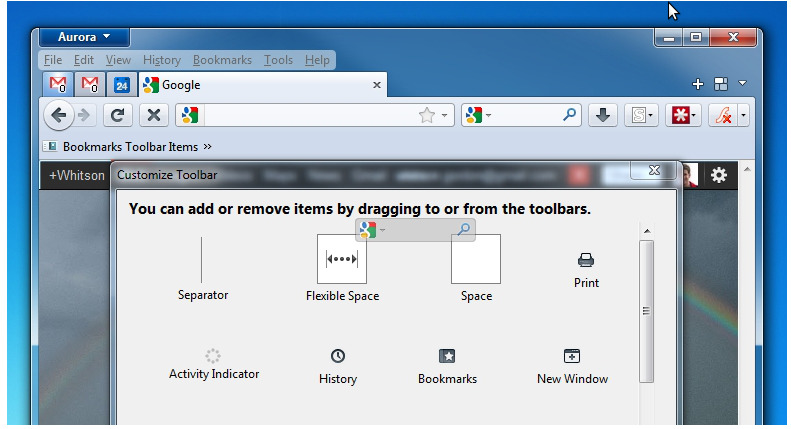Click the Print icon in Customize Toolbar
Viewport: 791px width, 429px height.
tap(586, 261)
